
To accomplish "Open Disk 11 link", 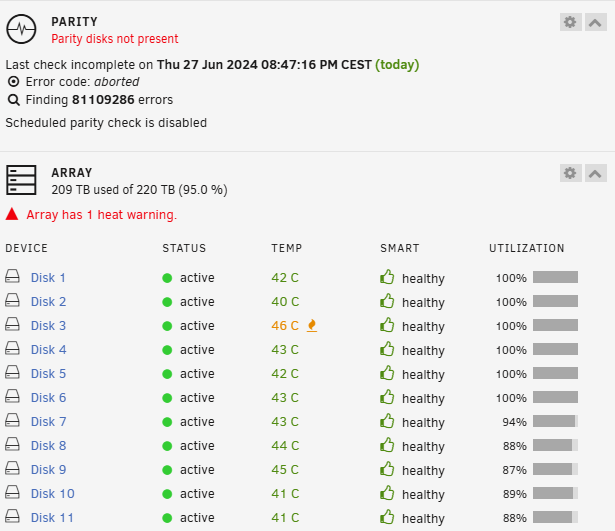I will coord(52,517).
